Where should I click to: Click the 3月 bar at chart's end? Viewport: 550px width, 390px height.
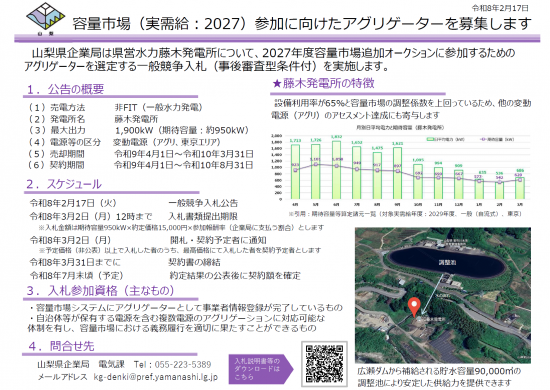coord(520,188)
